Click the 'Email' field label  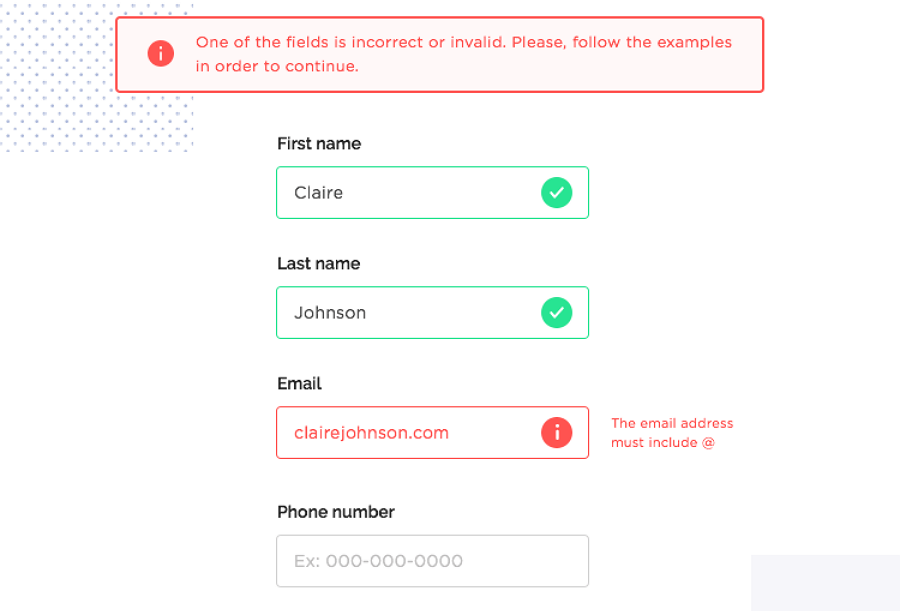pyautogui.click(x=299, y=384)
